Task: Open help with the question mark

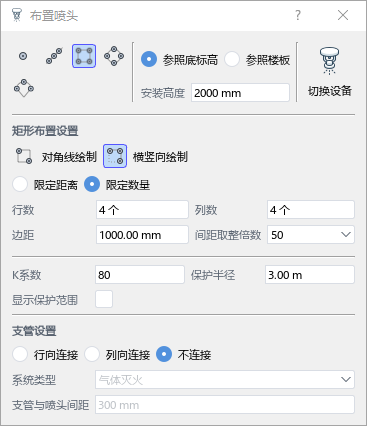Action: pyautogui.click(x=298, y=15)
